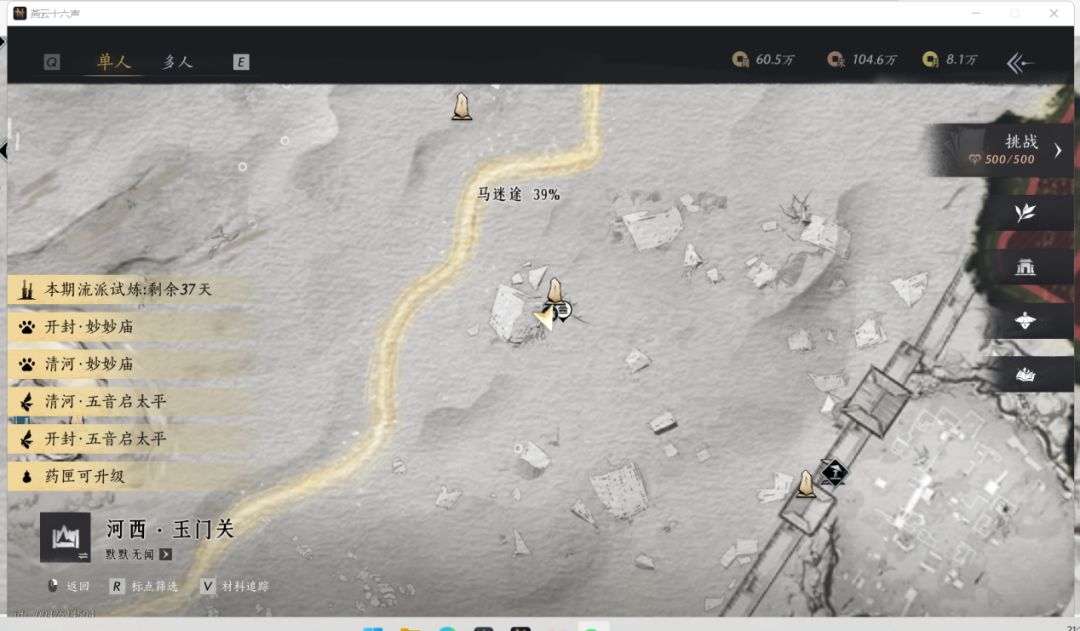Image resolution: width=1080 pixels, height=631 pixels.
Task: Open the 挑战 500/500 panel
Action: [1002, 149]
